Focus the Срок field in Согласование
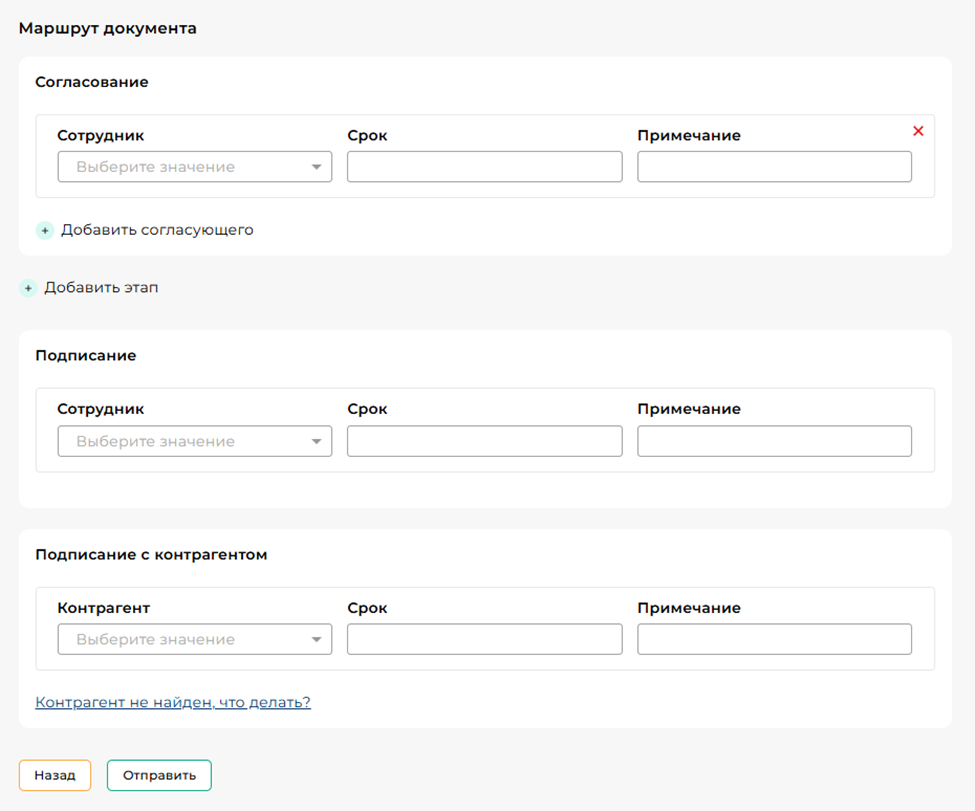 (484, 167)
